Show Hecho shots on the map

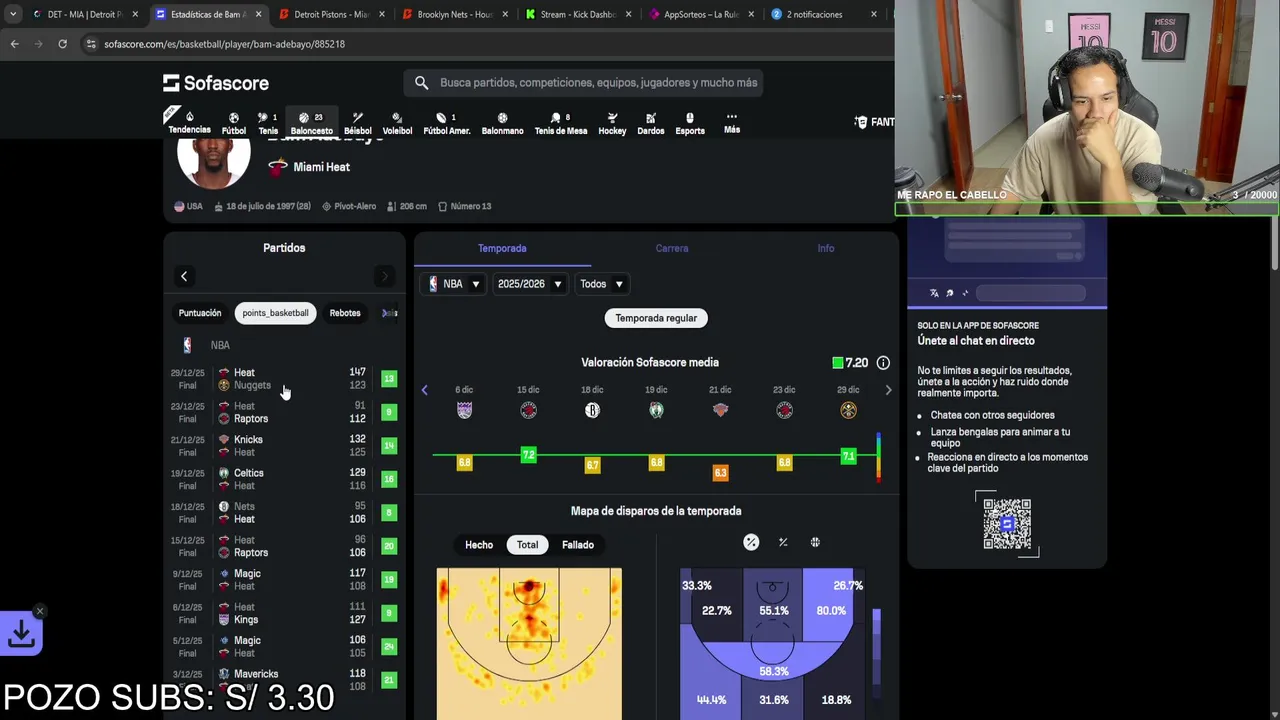pos(479,545)
